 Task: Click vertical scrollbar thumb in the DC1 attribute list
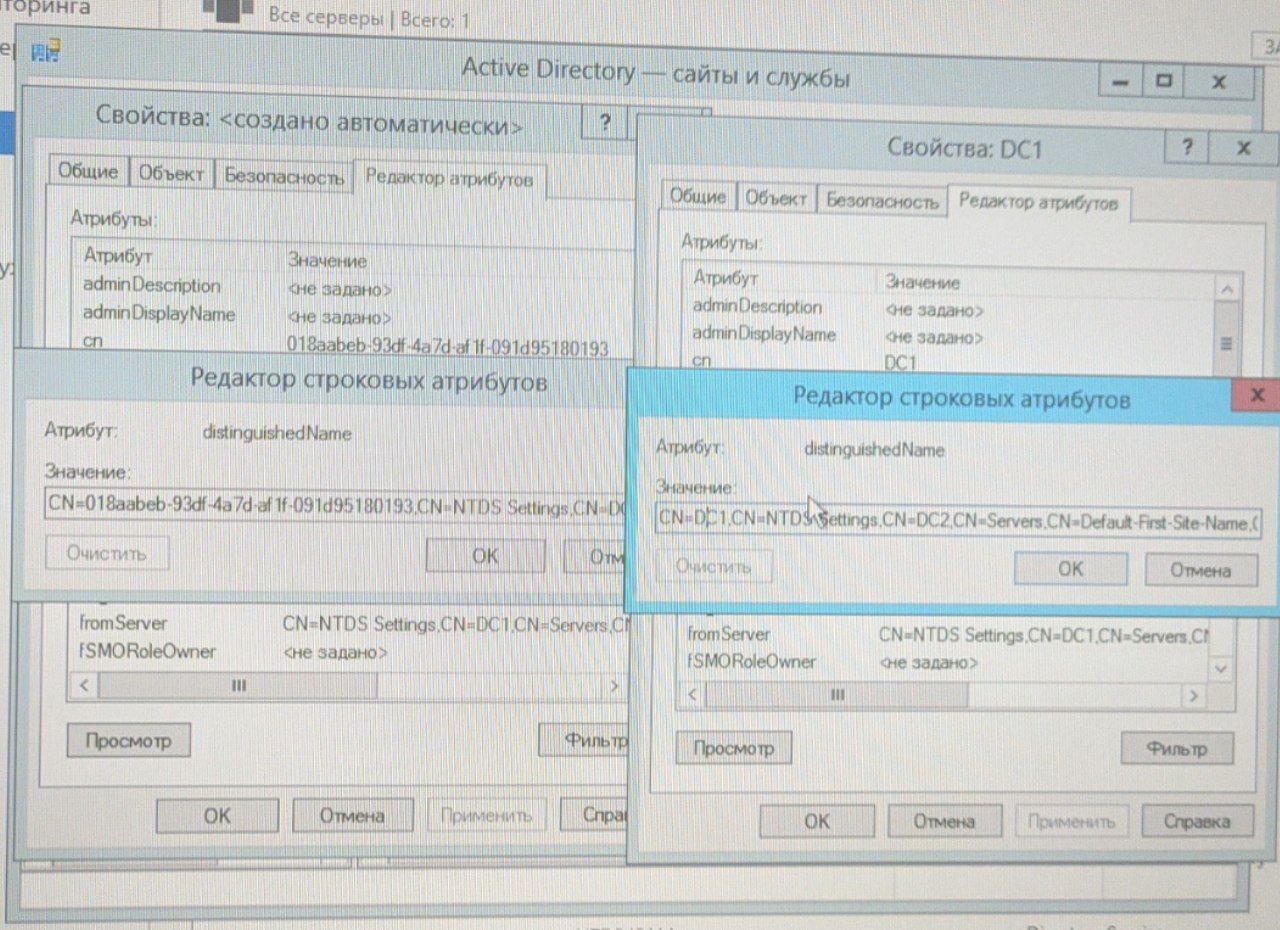click(1227, 343)
